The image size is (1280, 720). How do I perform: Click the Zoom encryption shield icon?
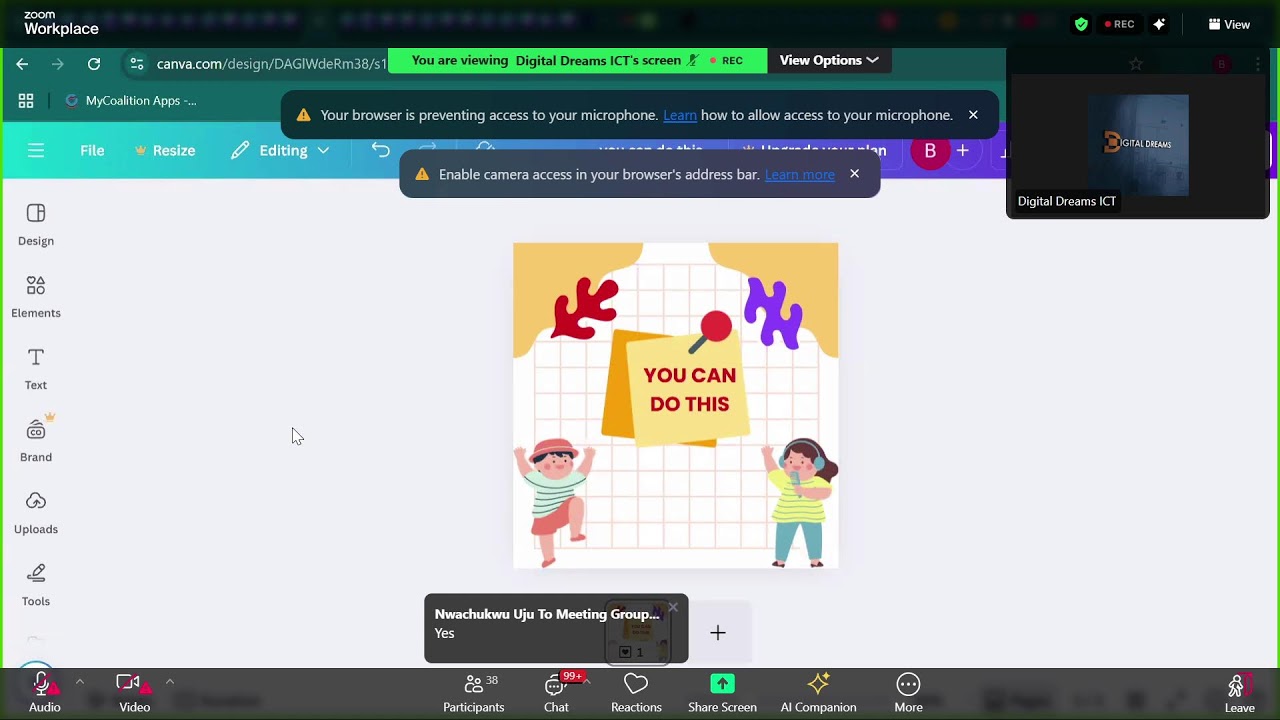pos(1081,24)
